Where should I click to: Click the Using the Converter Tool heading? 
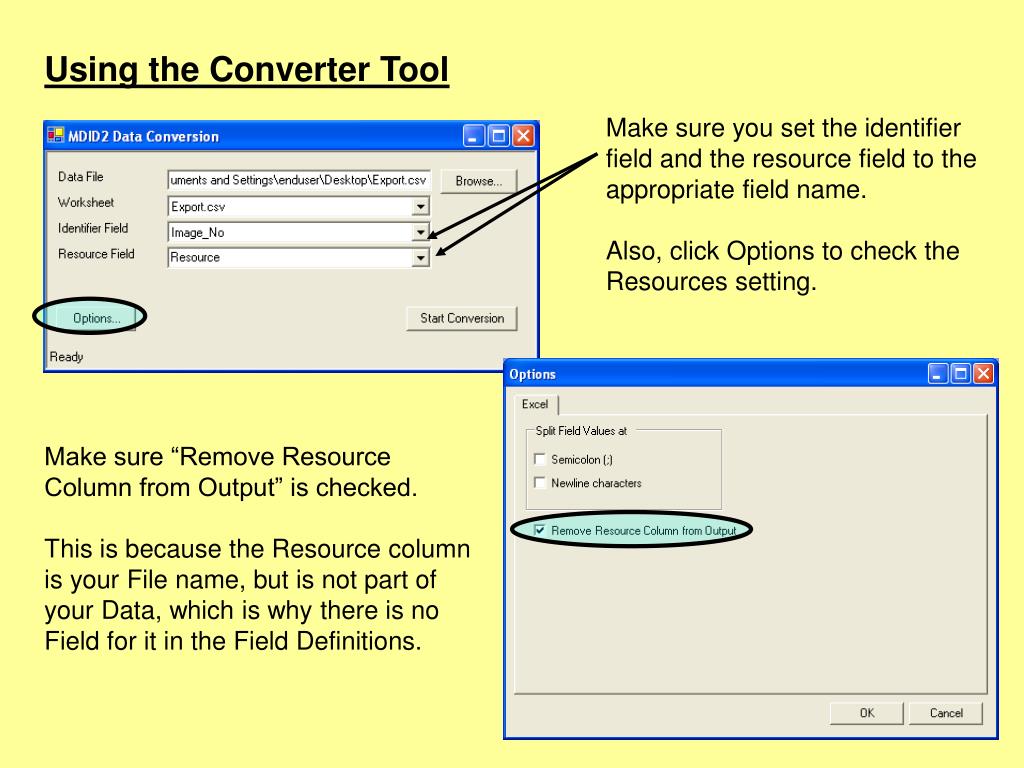(247, 71)
